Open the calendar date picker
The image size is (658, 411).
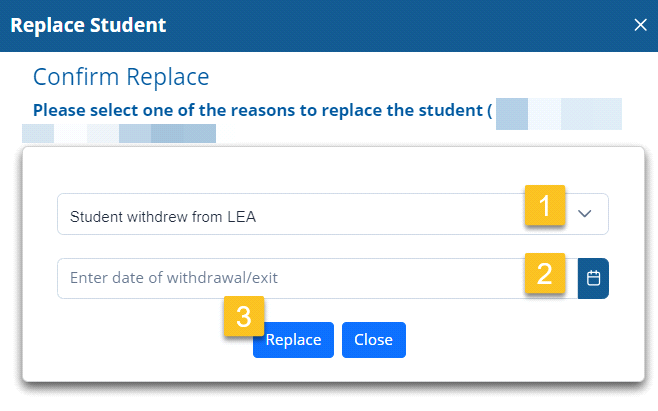point(593,278)
